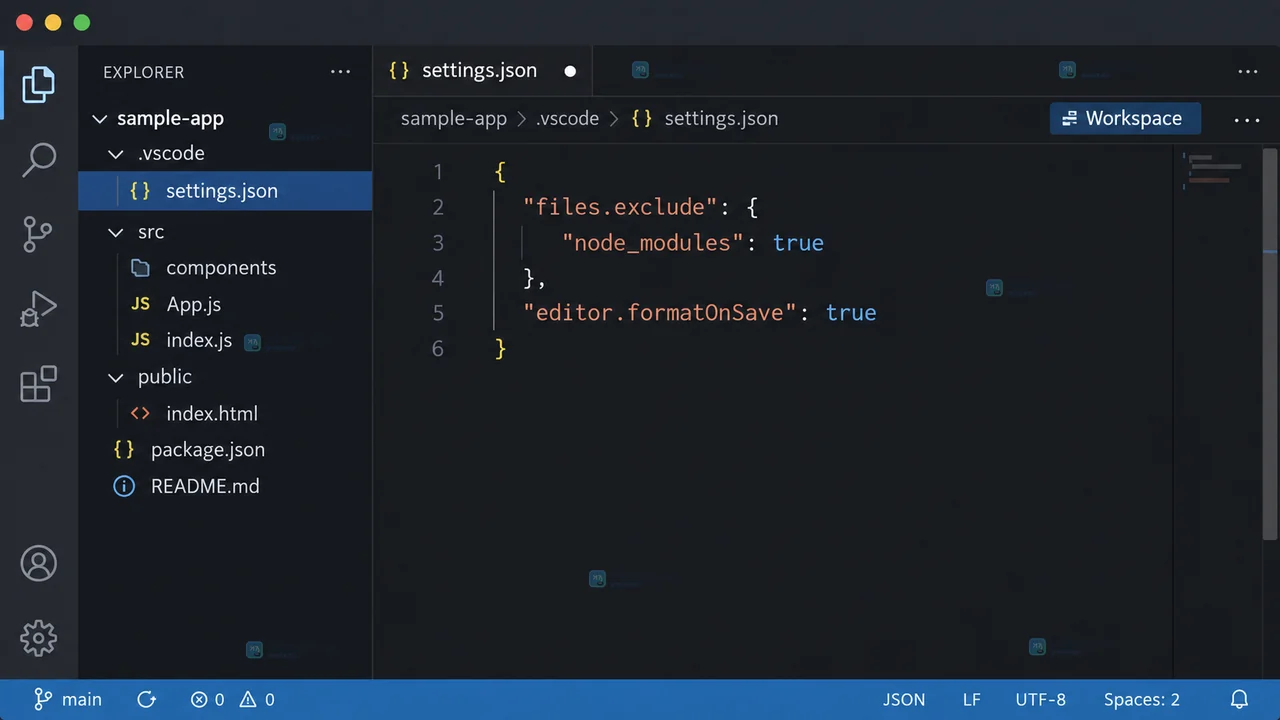The image size is (1280, 720).
Task: Open the Search view icon
Action: (x=38, y=160)
